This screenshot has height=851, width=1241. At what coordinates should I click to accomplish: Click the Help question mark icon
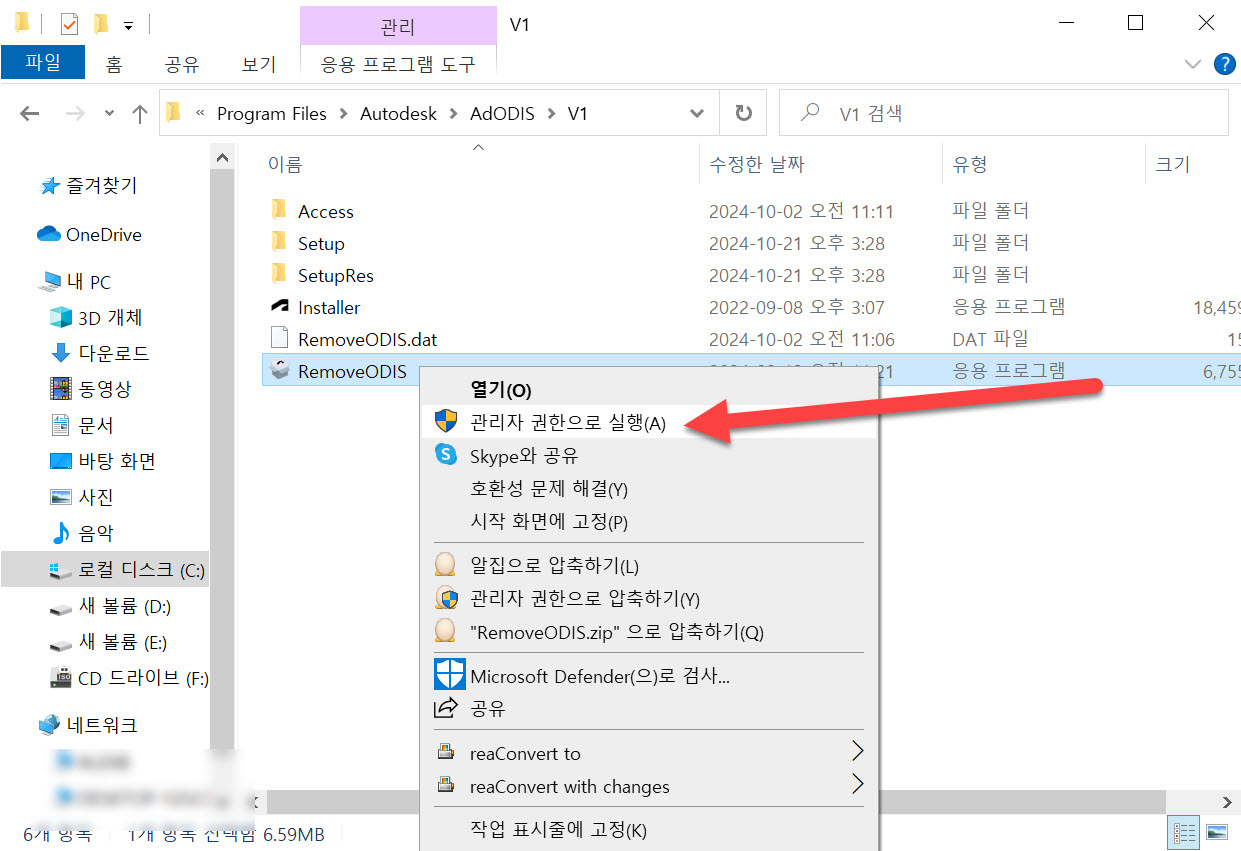[x=1224, y=64]
